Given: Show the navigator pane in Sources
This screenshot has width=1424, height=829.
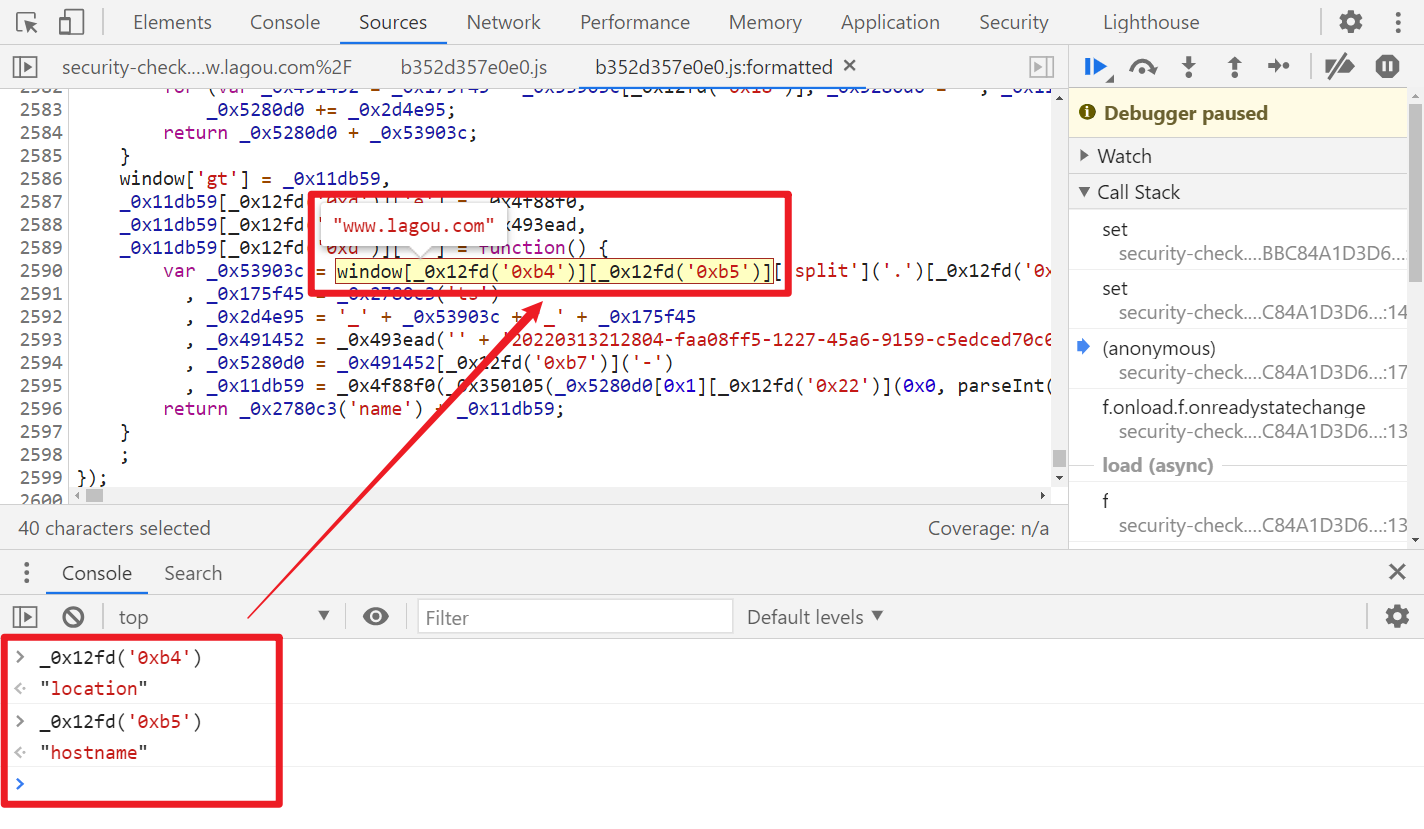Looking at the screenshot, I should 25,67.
